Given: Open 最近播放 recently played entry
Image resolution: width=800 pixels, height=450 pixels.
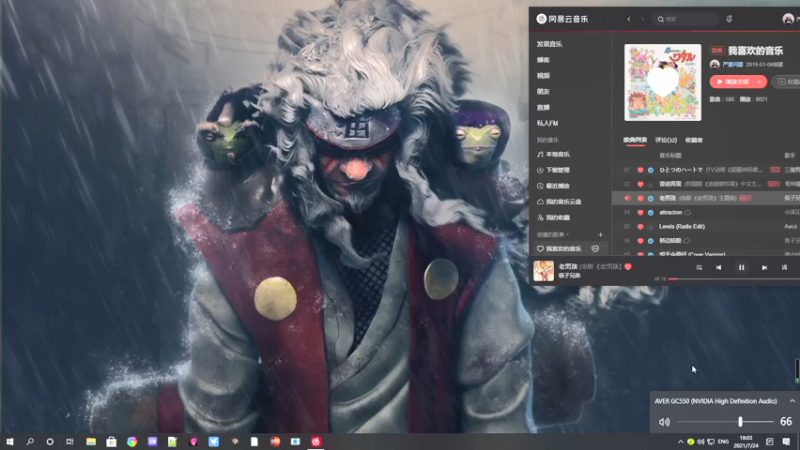Looking at the screenshot, I should pyautogui.click(x=553, y=186).
